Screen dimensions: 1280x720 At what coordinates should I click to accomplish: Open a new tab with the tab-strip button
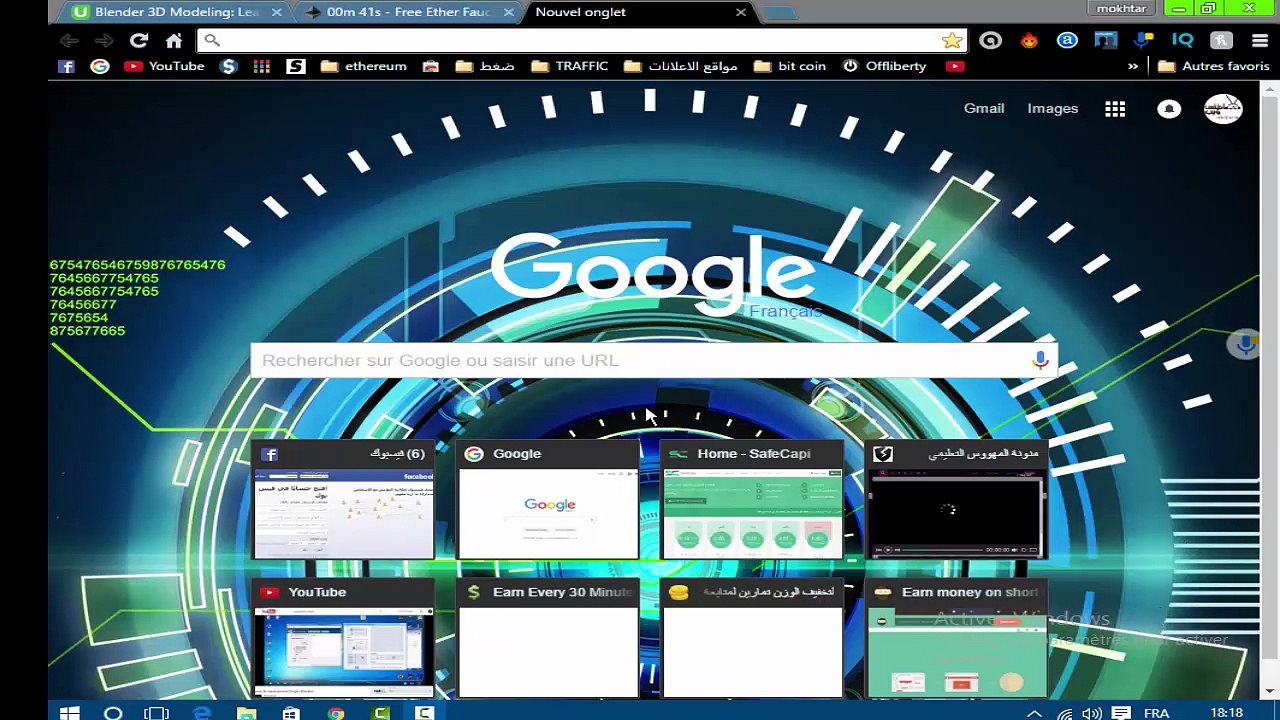(779, 13)
